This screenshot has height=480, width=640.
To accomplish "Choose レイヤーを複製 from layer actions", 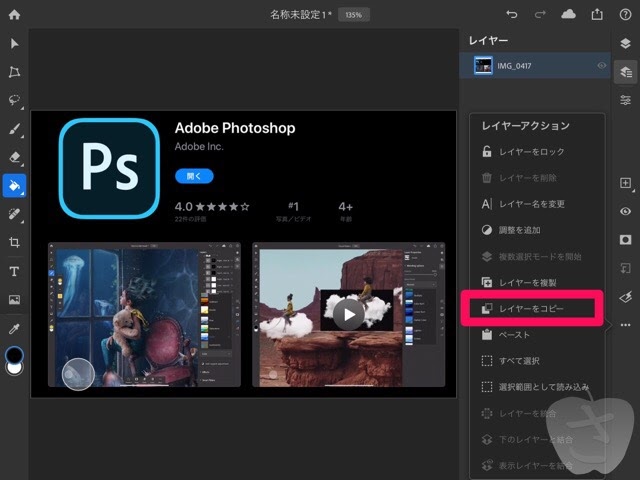I will (537, 282).
